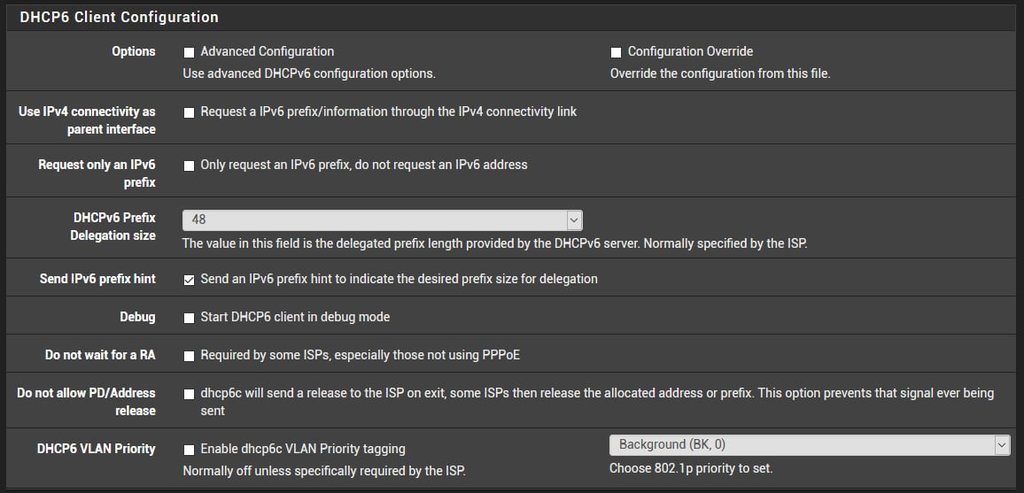
Task: Tick the Configuration Override checkbox
Action: [x=615, y=52]
